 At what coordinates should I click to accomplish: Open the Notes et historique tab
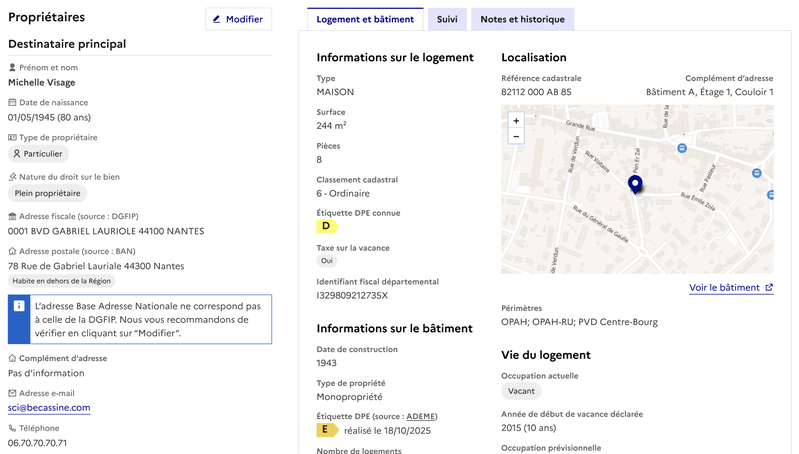(x=522, y=19)
